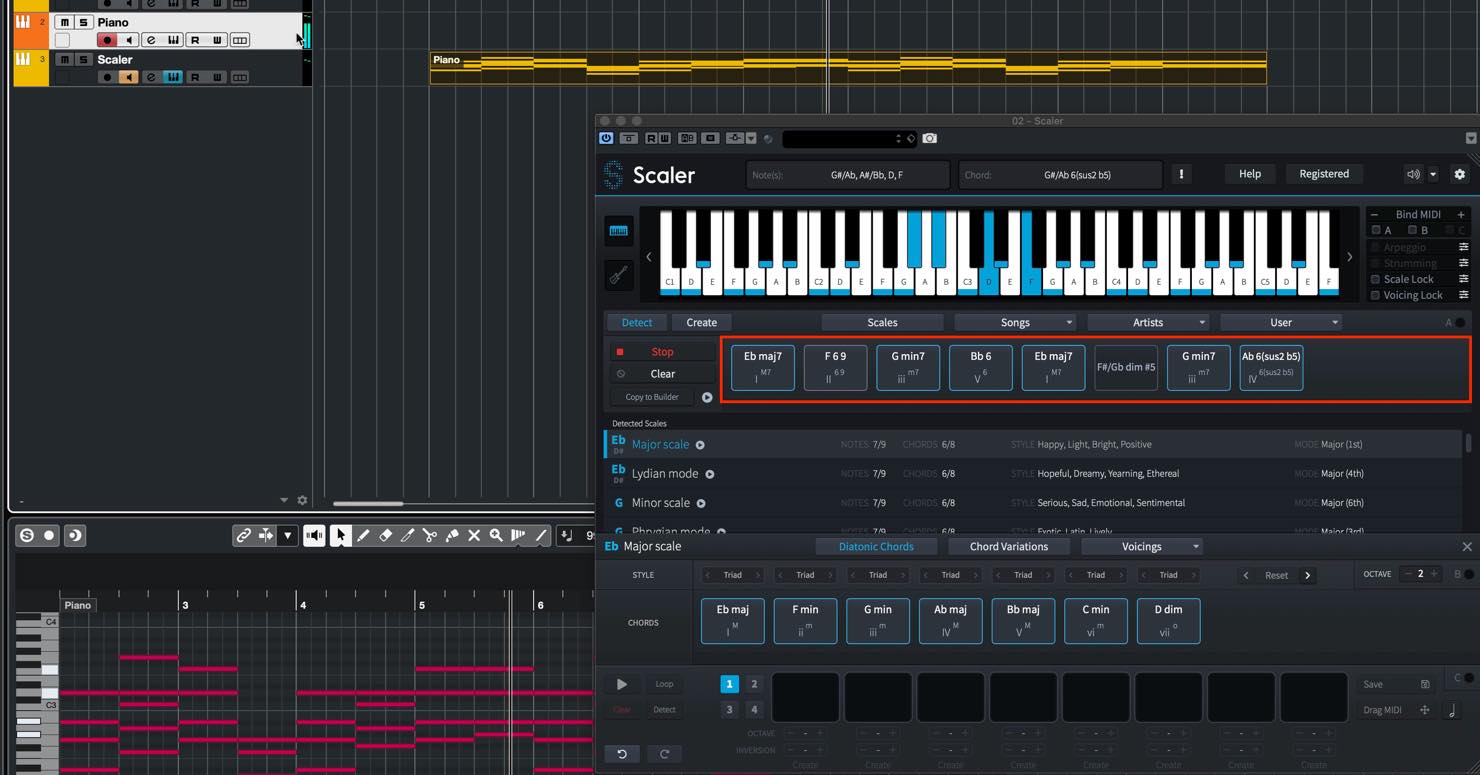
Task: Click the exclamation info button in Scaler
Action: tap(1181, 174)
